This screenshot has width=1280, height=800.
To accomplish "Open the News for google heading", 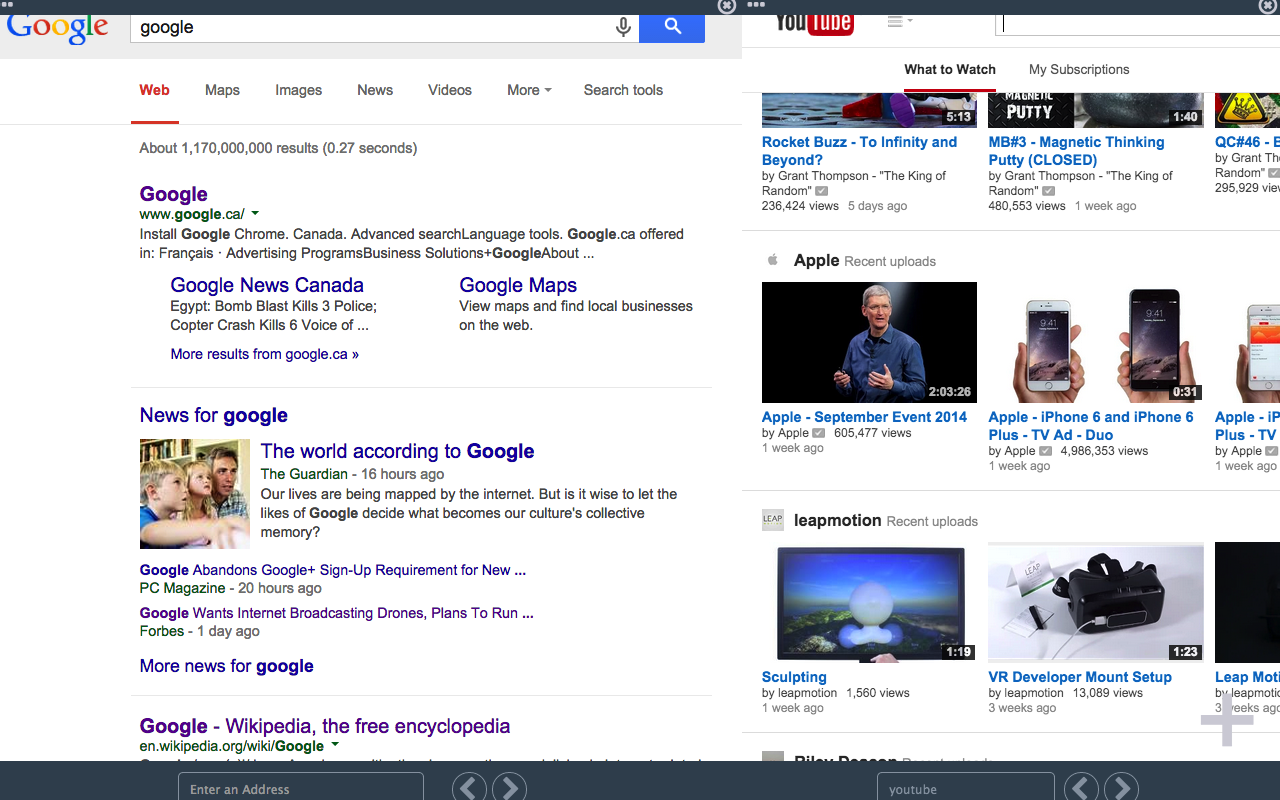I will coord(214,415).
